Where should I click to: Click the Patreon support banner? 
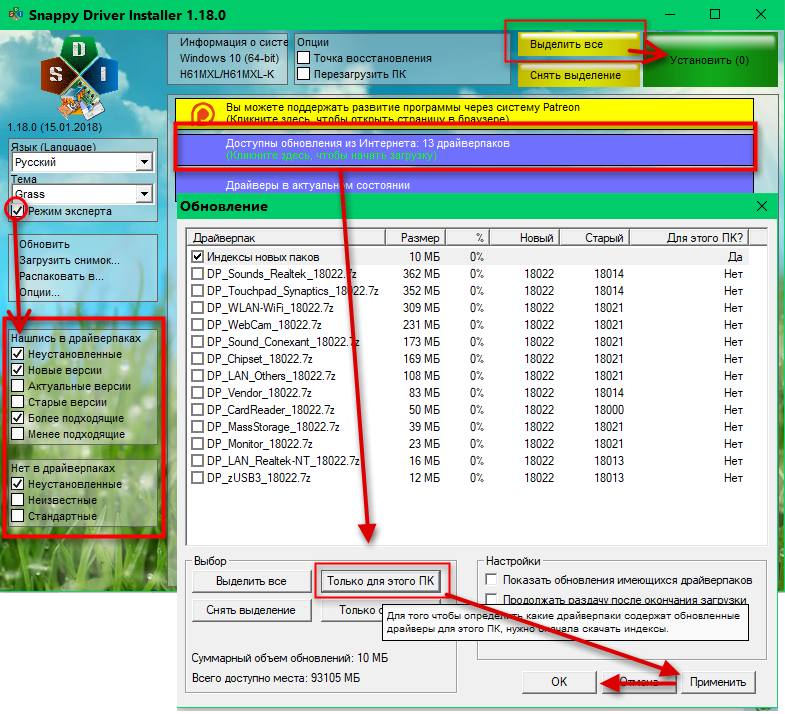[464, 113]
